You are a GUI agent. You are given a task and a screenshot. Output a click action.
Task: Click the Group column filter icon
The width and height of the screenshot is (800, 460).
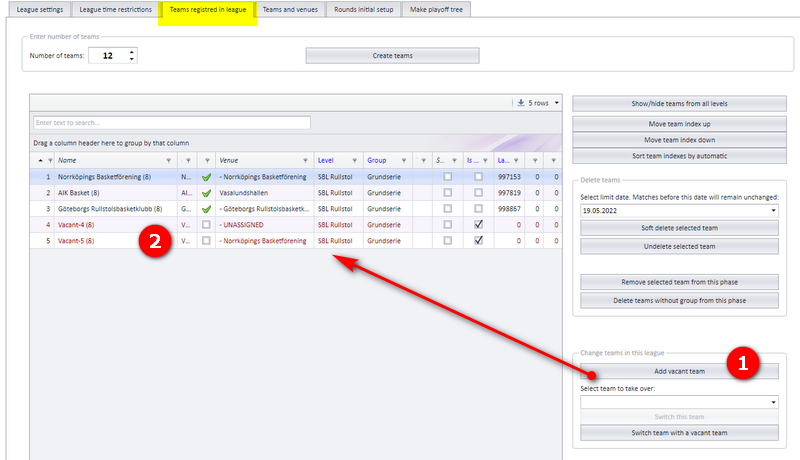[404, 161]
